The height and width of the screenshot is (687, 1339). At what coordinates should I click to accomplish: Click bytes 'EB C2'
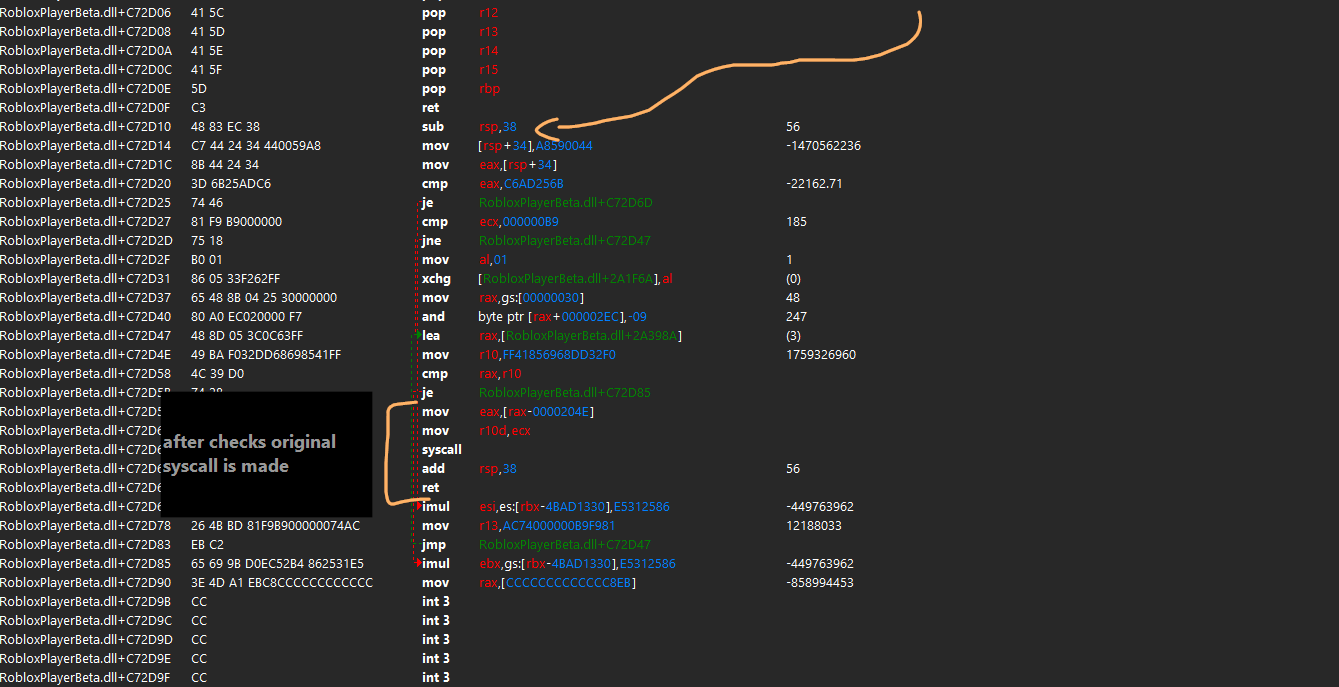(x=208, y=545)
